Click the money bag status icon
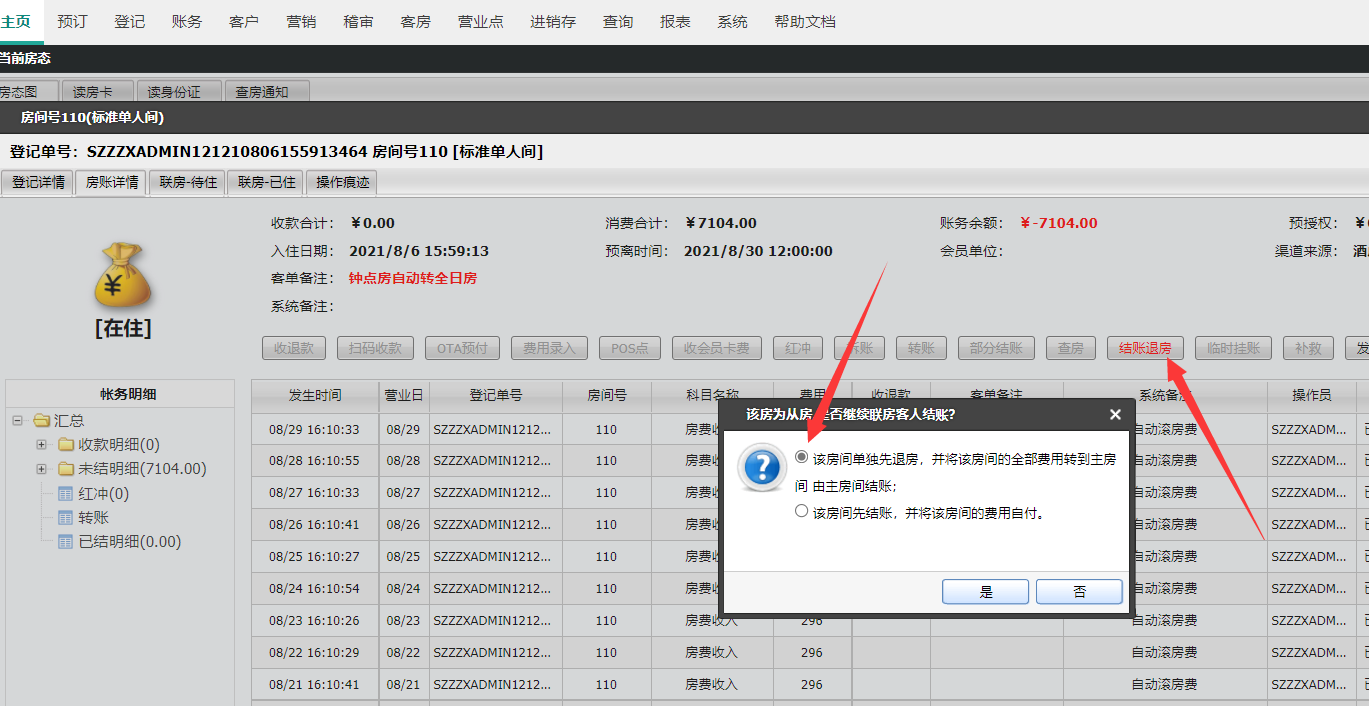 (x=122, y=274)
